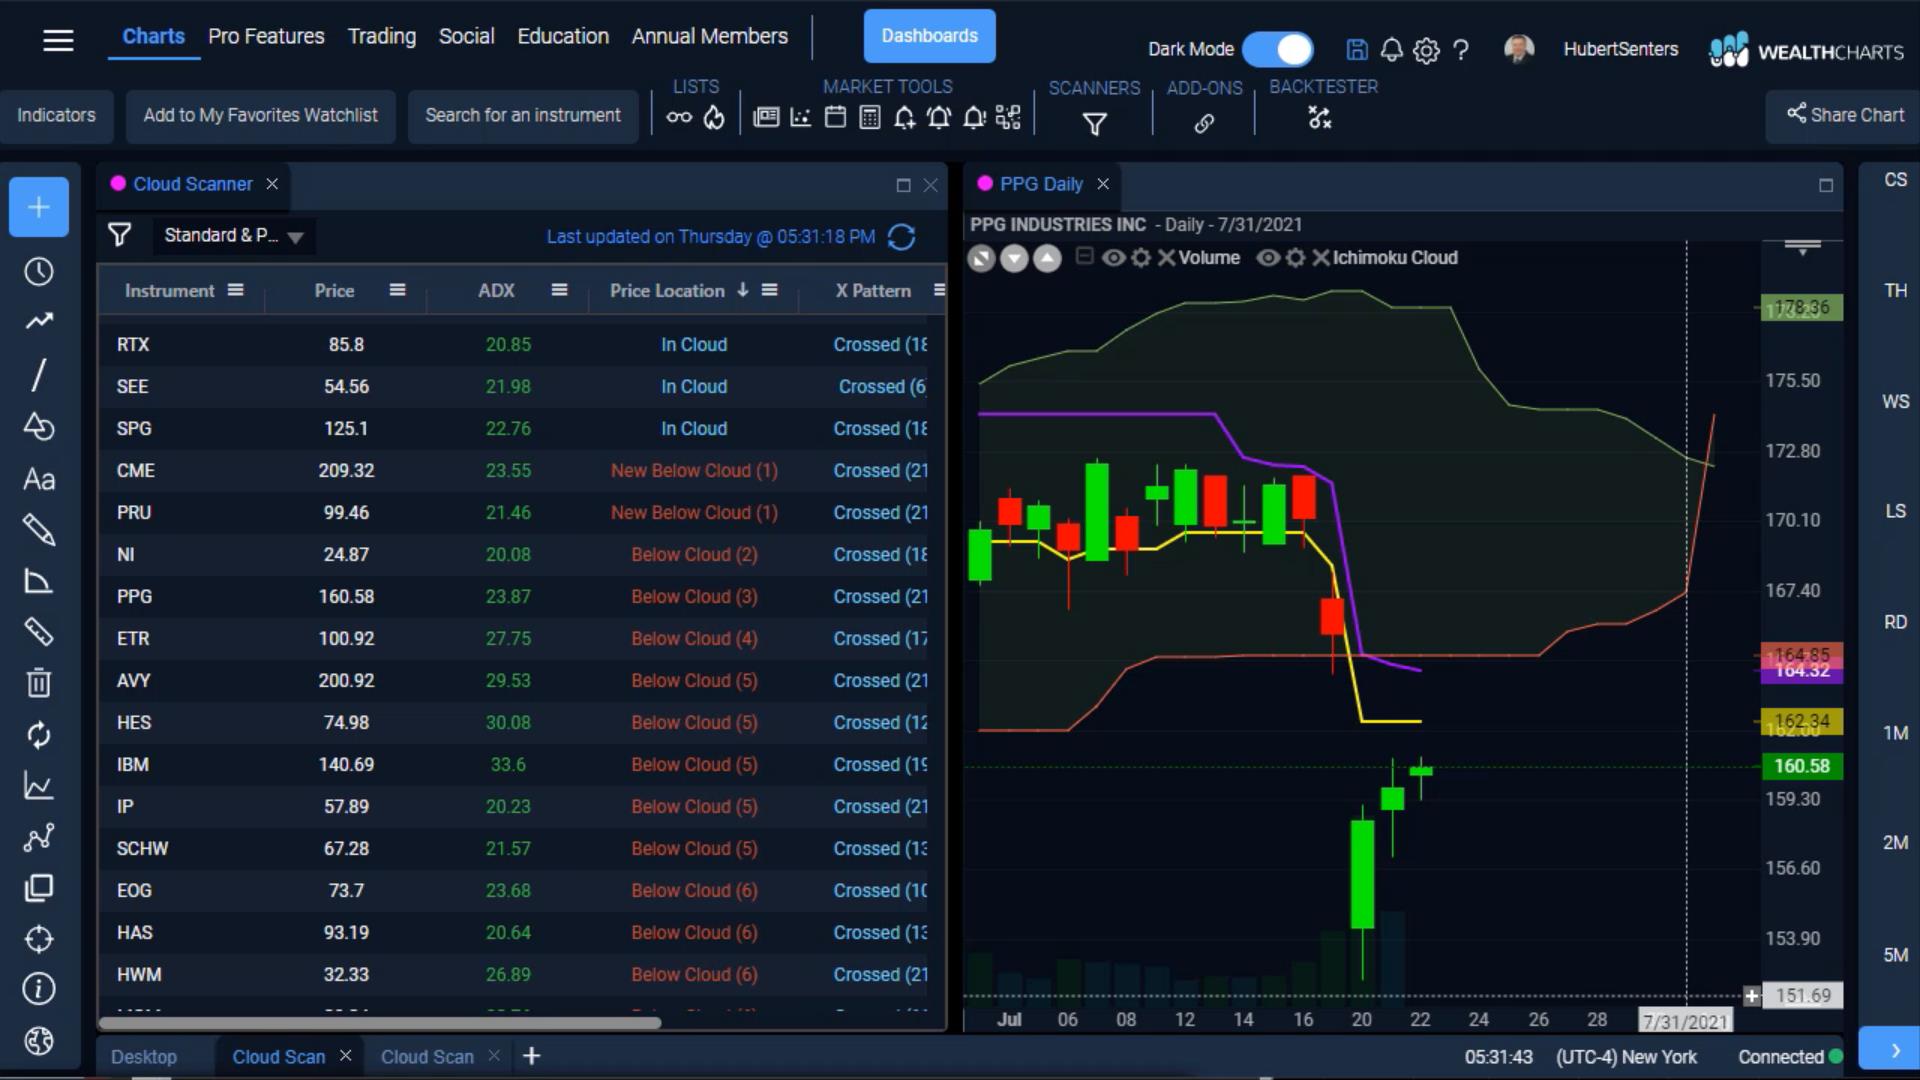Click the crosshair target tool
The height and width of the screenshot is (1080, 1920).
coord(39,939)
